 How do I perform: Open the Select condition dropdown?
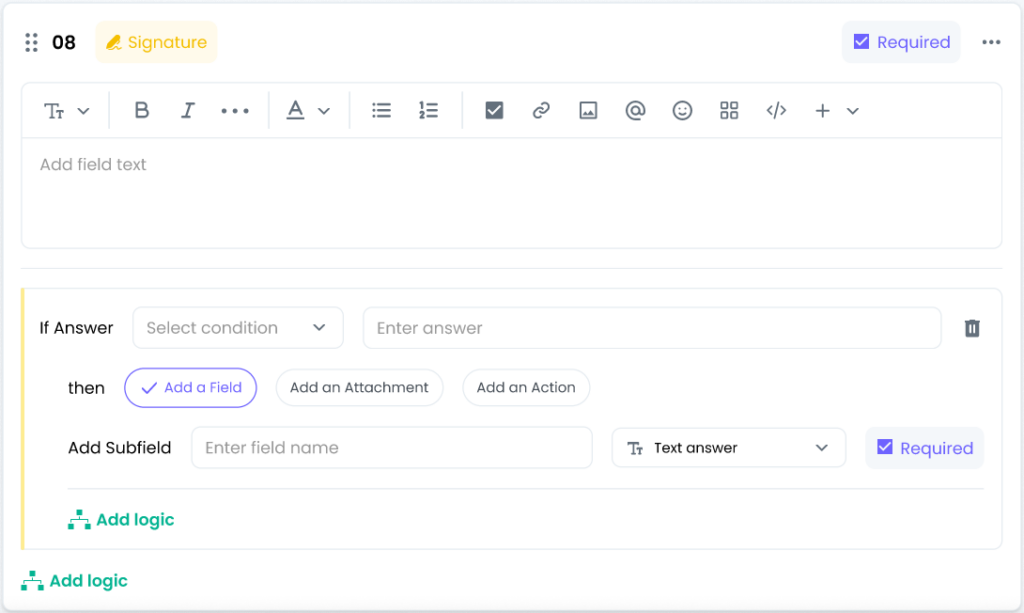(237, 328)
